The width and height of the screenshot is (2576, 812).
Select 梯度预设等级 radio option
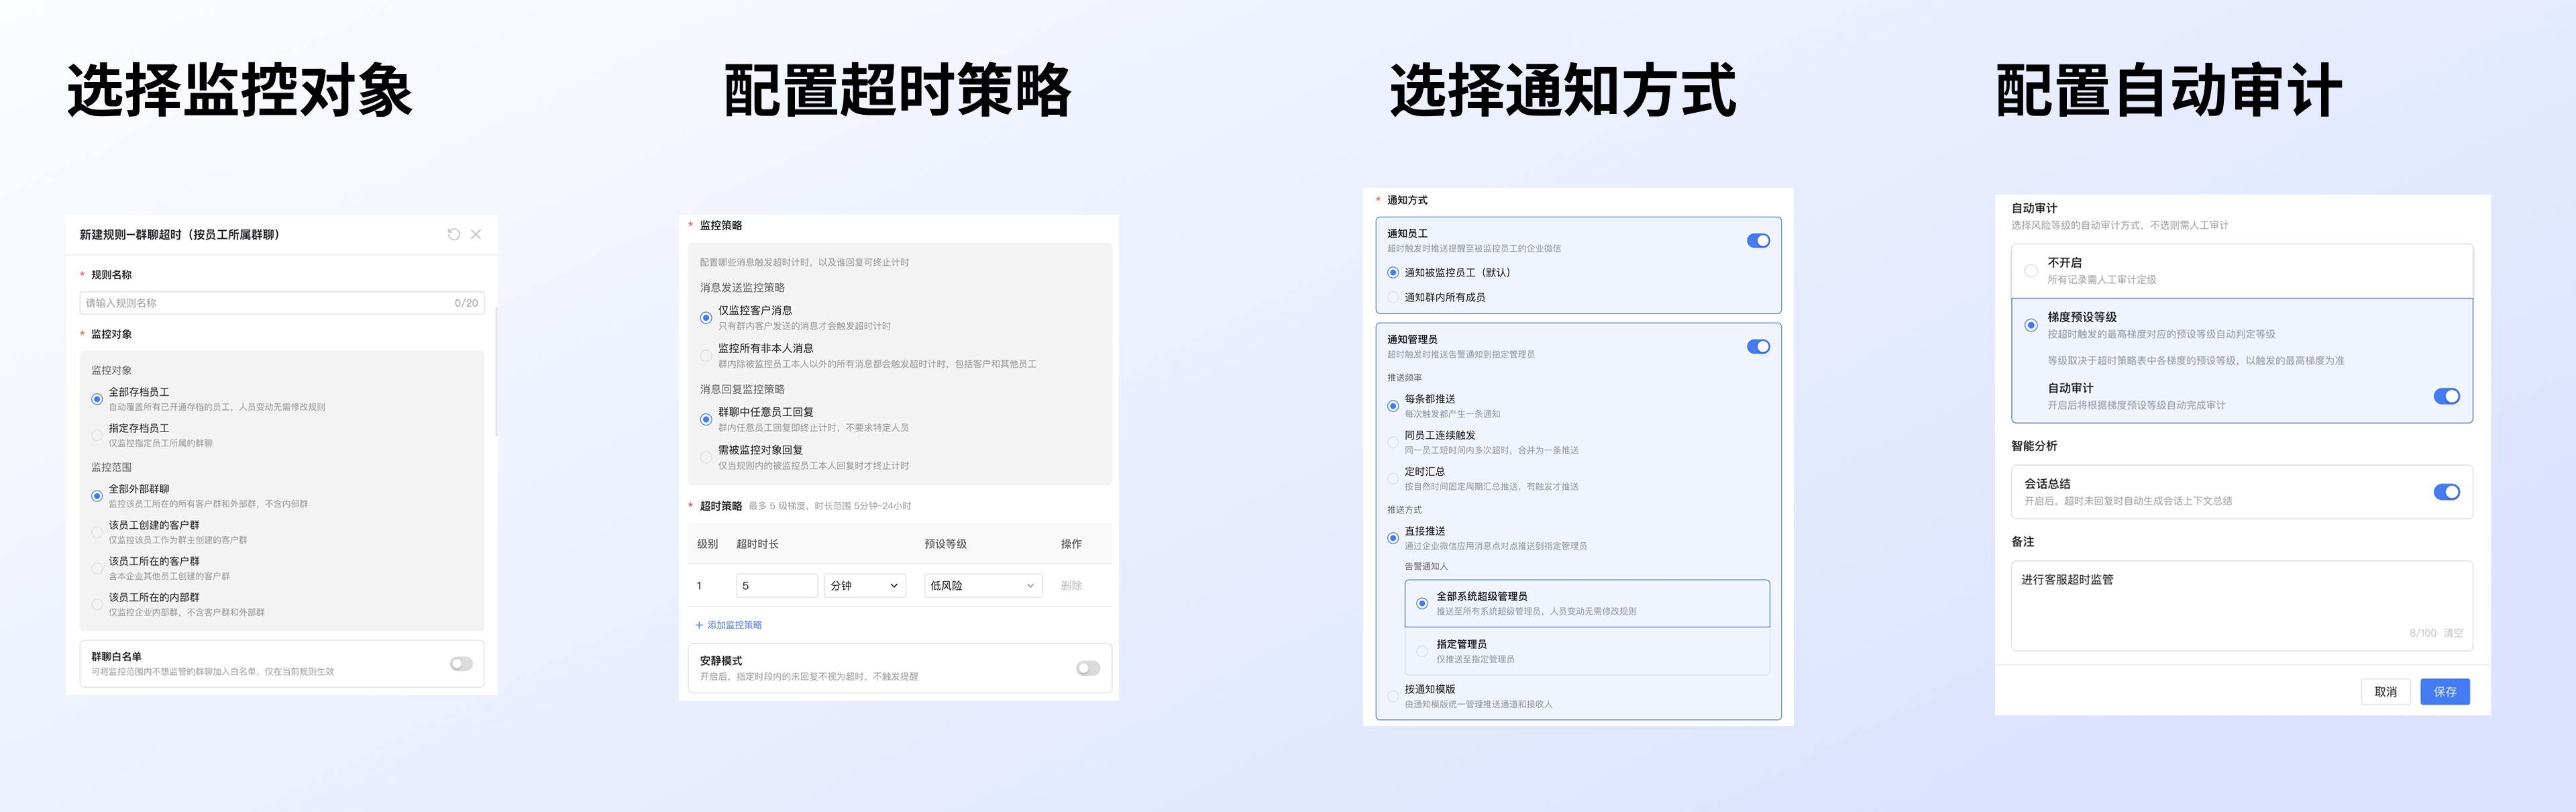pos(2031,325)
